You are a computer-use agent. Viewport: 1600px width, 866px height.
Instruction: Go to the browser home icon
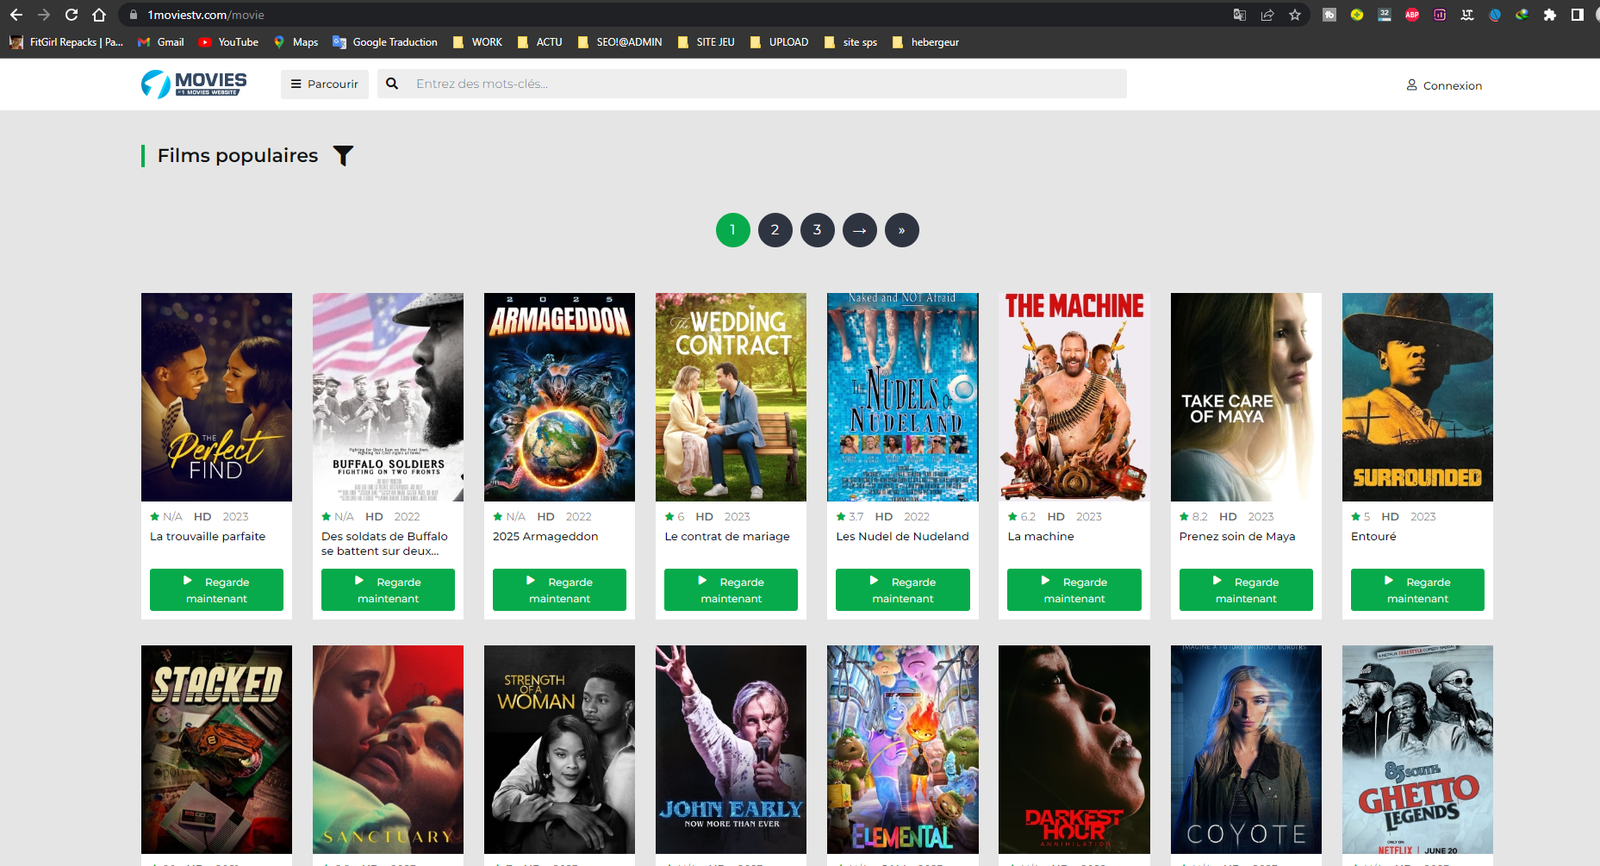coord(99,15)
